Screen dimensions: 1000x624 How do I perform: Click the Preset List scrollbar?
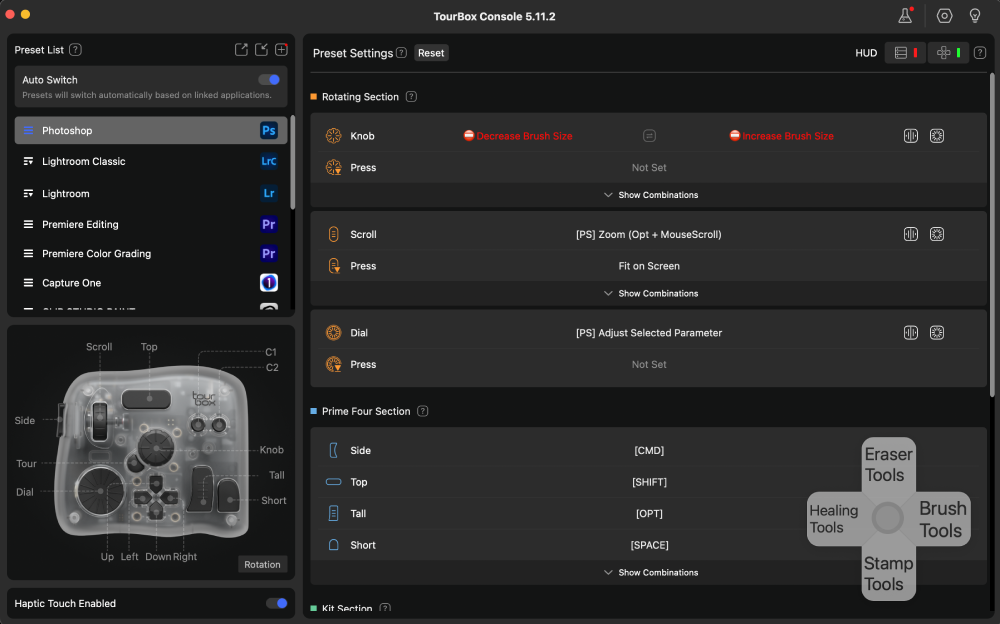[x=293, y=163]
